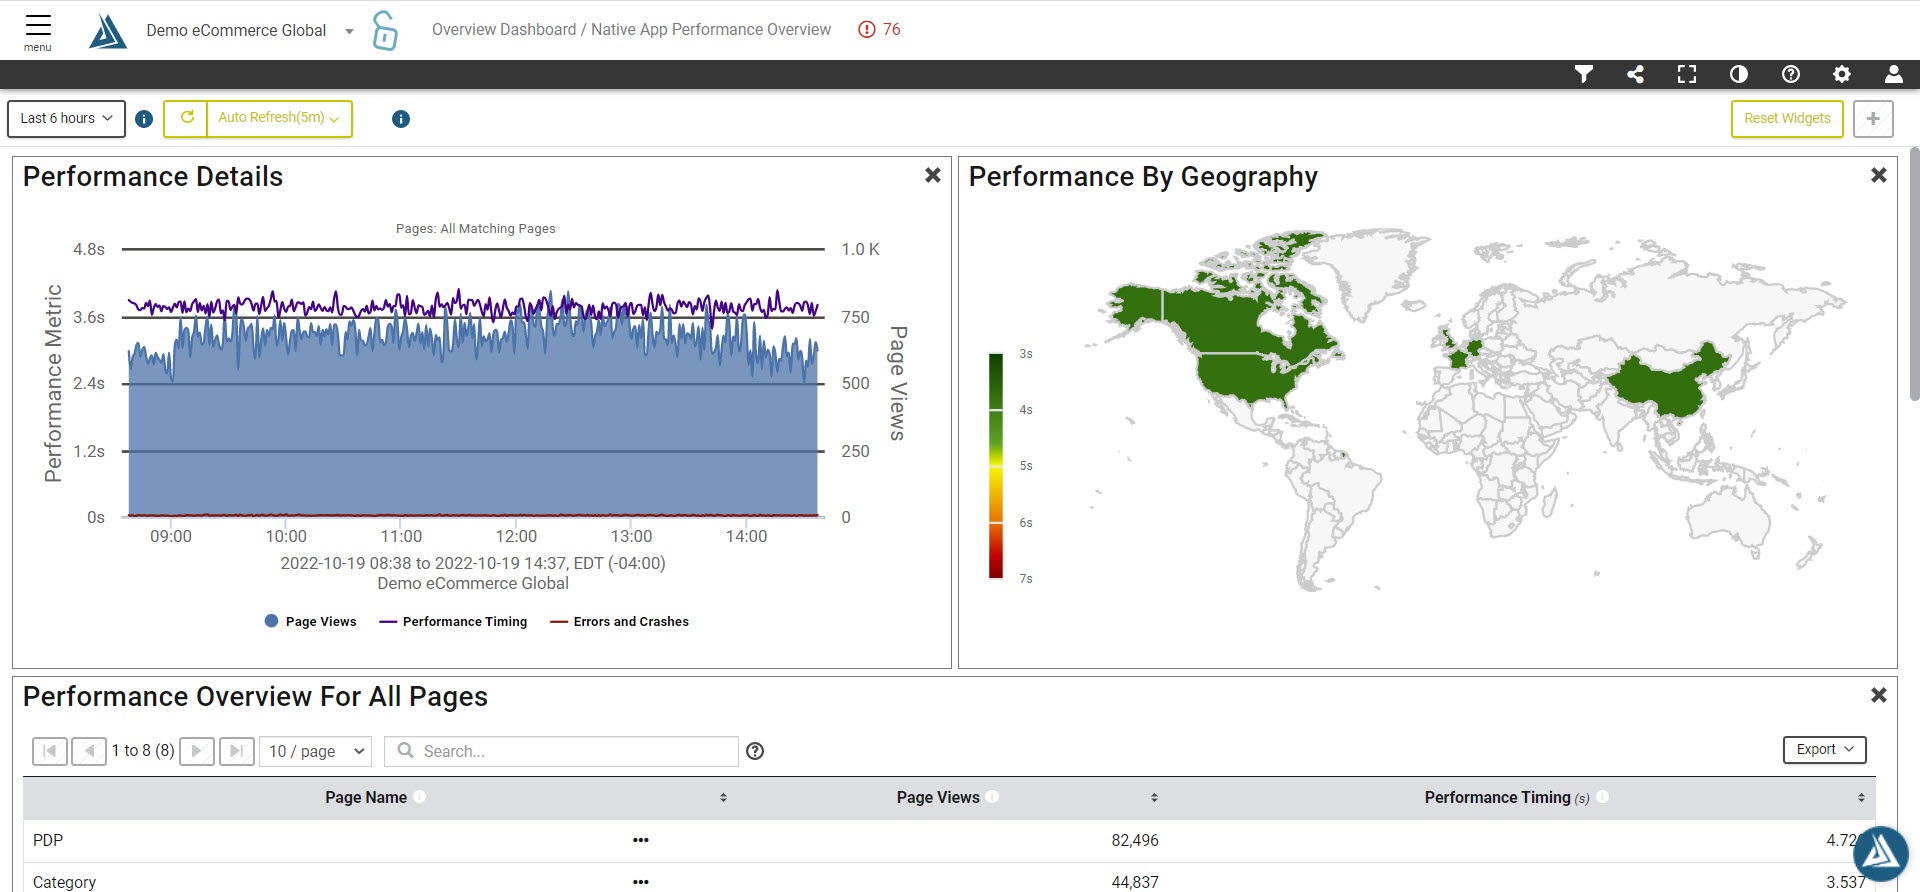Expand Auto Refresh(5m) dropdown
This screenshot has height=892, width=1920.
pos(279,118)
